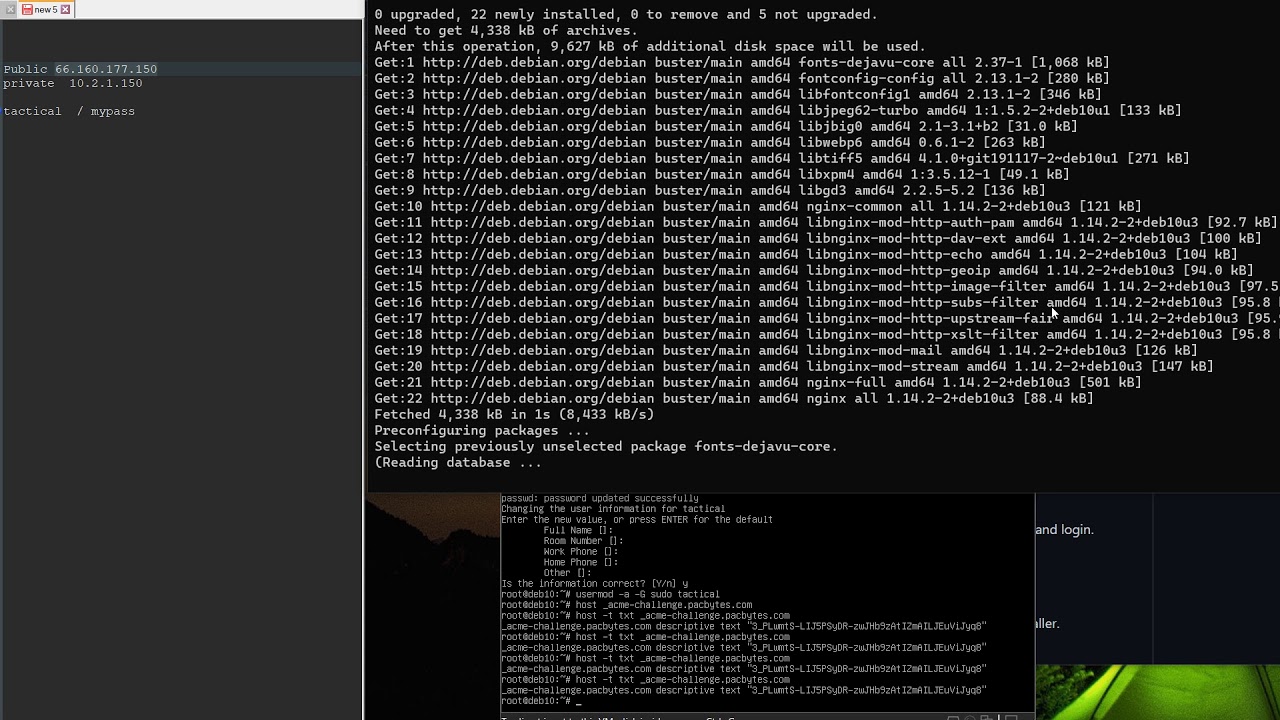
Task: Click 'Selecting previously unselected package fonts-dejavu-core' line
Action: click(606, 446)
